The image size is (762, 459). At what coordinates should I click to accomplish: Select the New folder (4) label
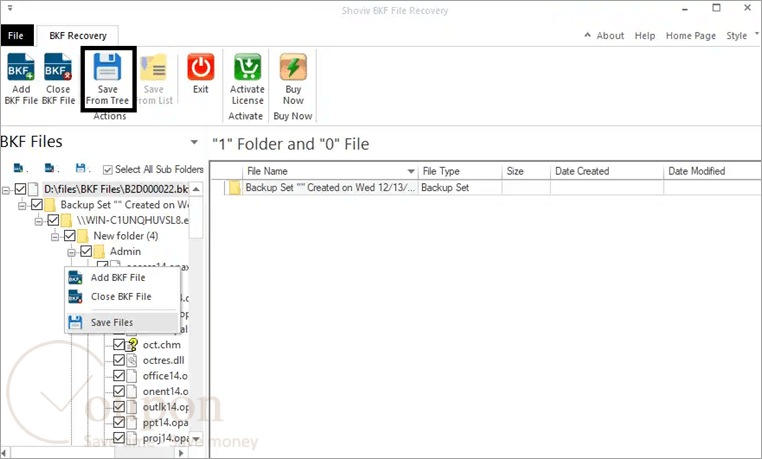[126, 236]
